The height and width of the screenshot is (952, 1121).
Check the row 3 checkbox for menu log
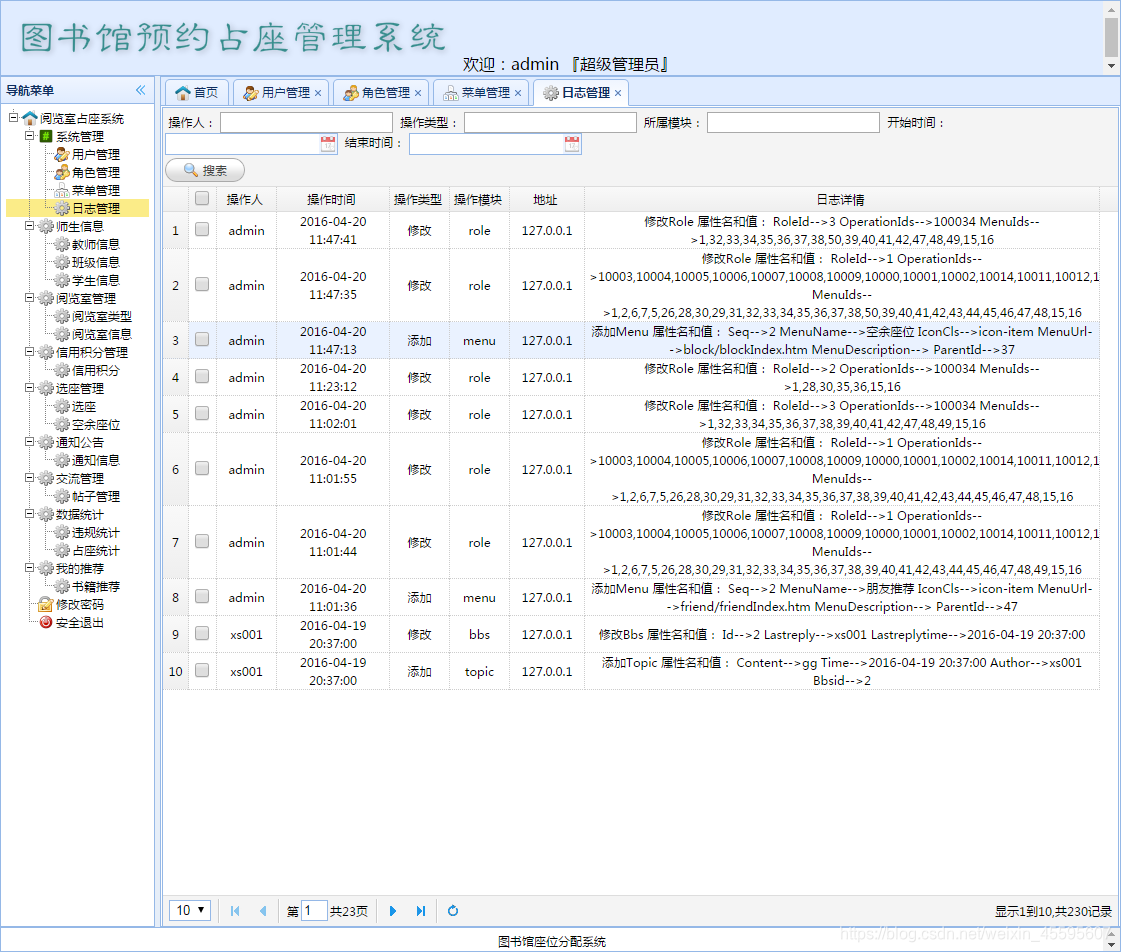coord(202,339)
